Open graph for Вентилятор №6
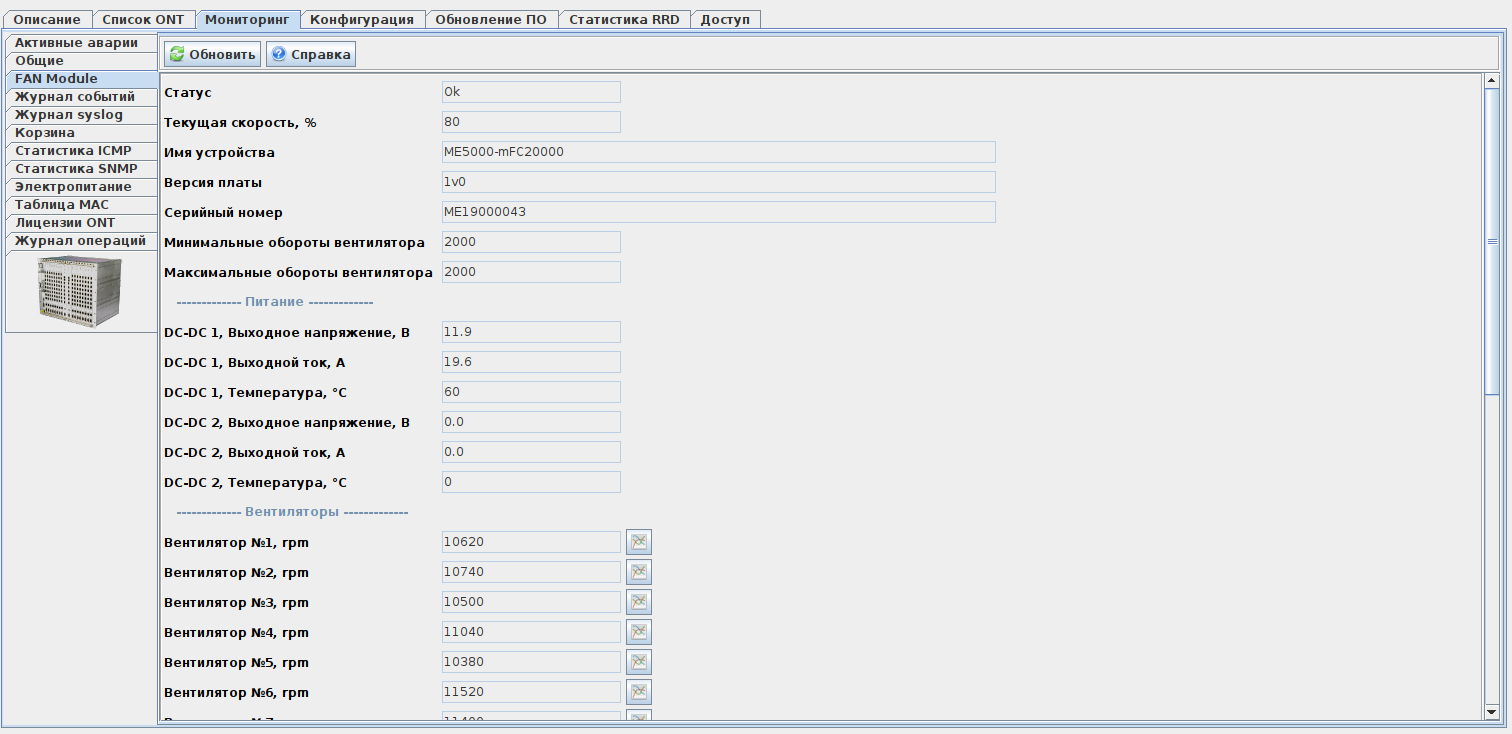Screen dimensions: 1512x734 (x=639, y=692)
